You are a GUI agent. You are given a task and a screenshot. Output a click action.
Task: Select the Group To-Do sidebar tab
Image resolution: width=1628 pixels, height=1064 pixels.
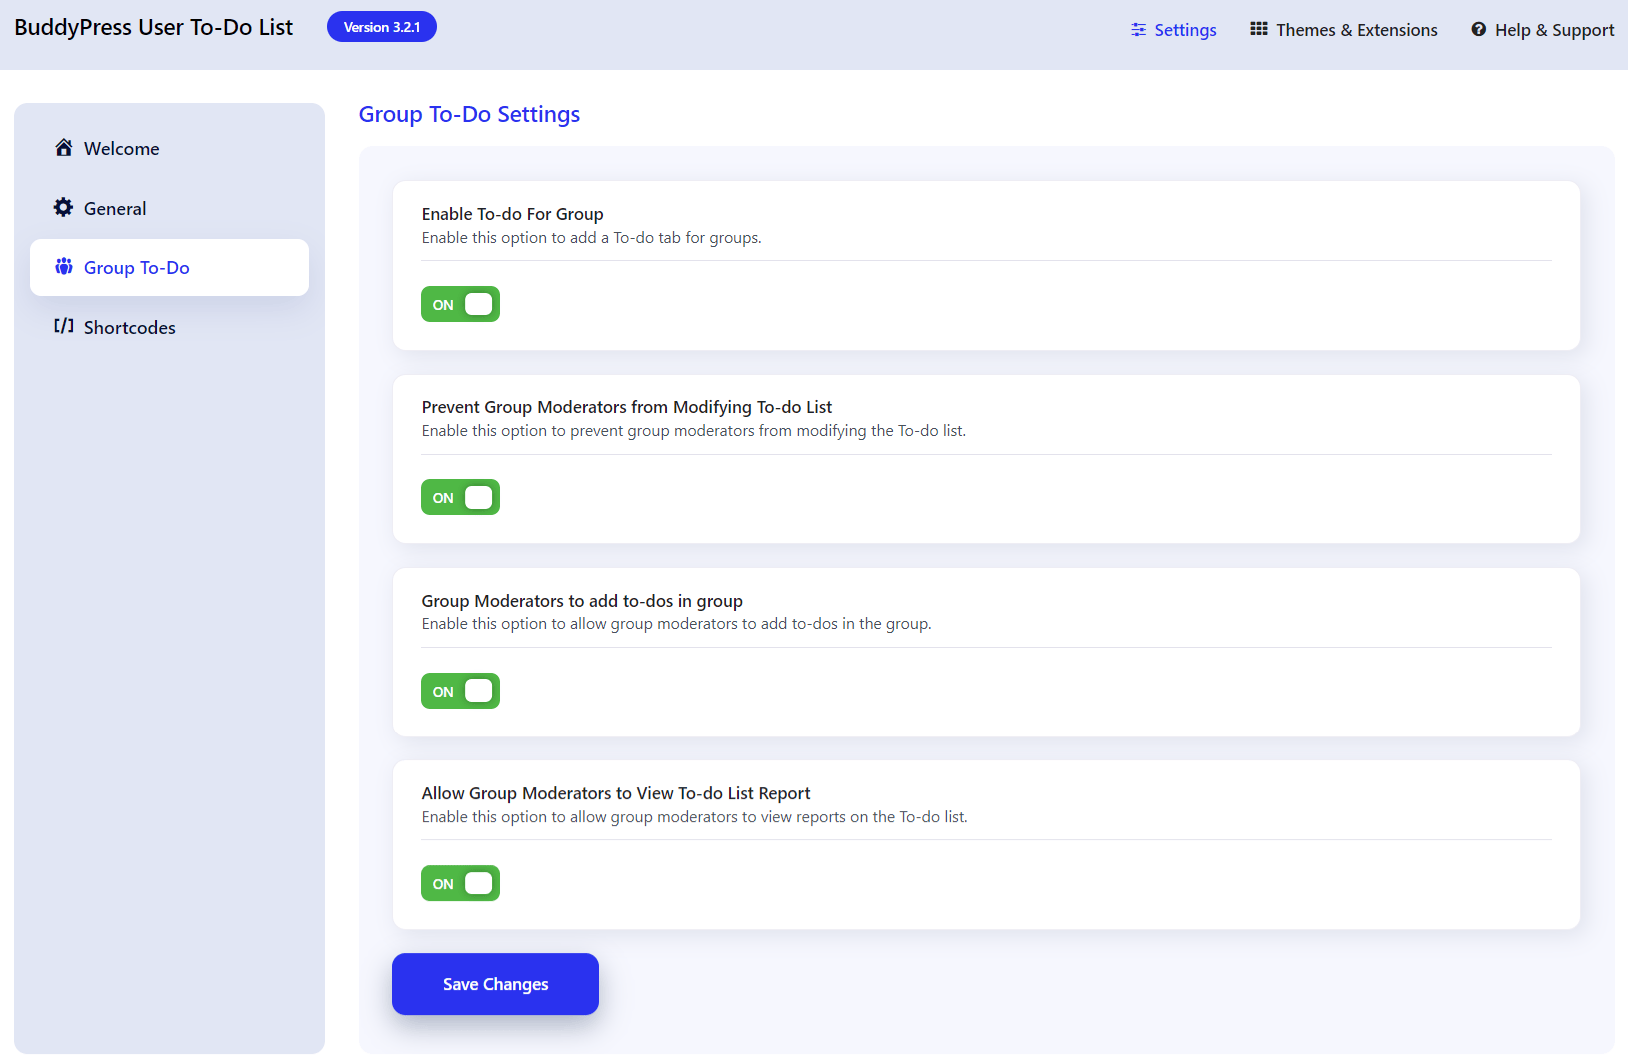(x=137, y=268)
